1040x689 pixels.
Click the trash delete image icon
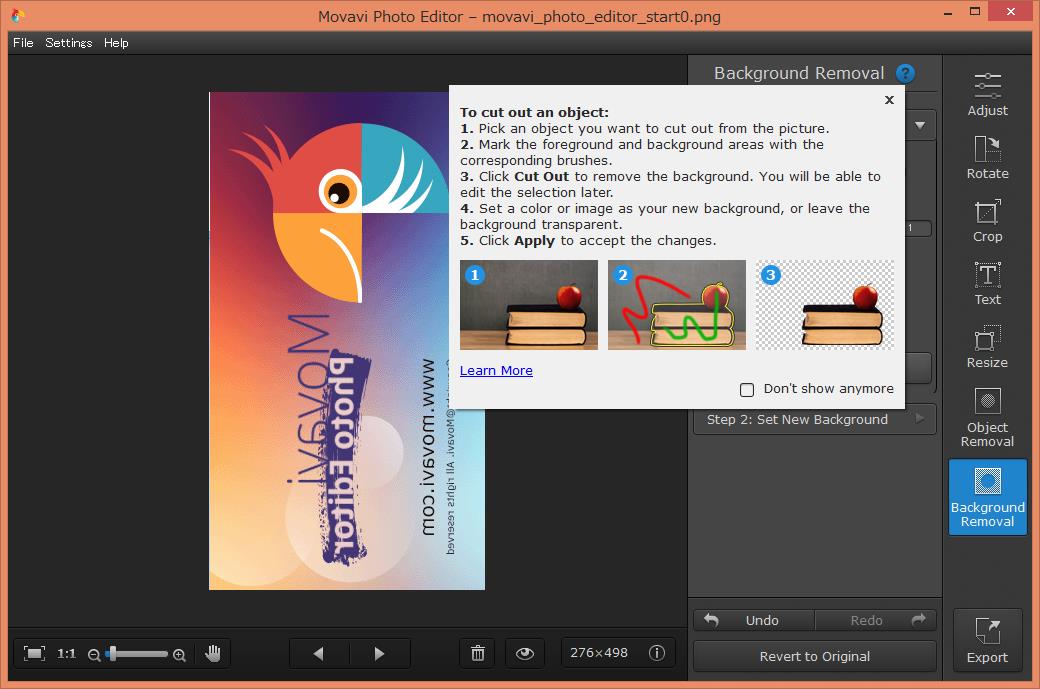click(478, 653)
